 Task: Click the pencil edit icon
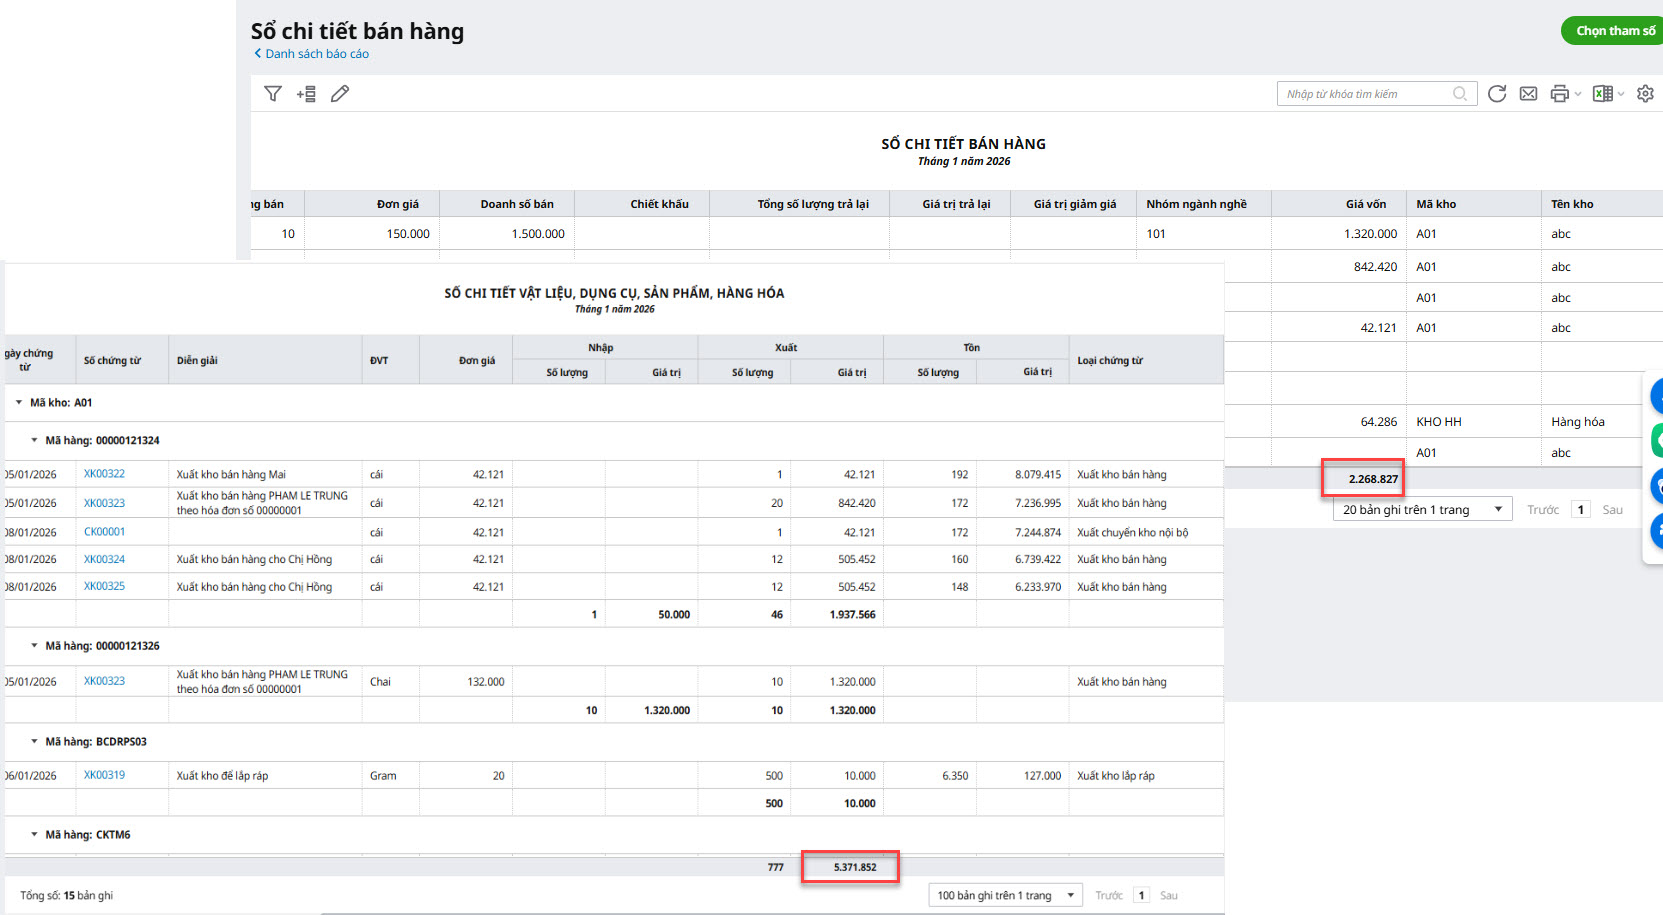pyautogui.click(x=340, y=94)
